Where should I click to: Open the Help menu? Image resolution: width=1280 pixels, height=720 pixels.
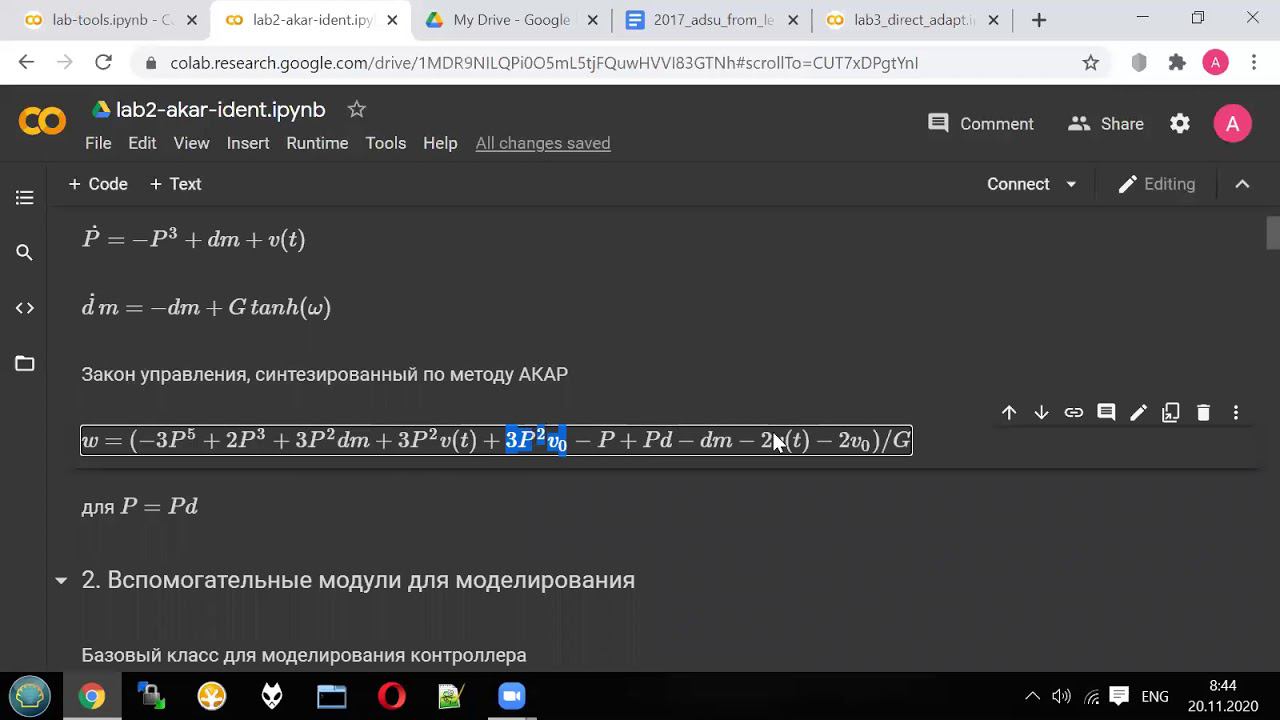coord(440,143)
